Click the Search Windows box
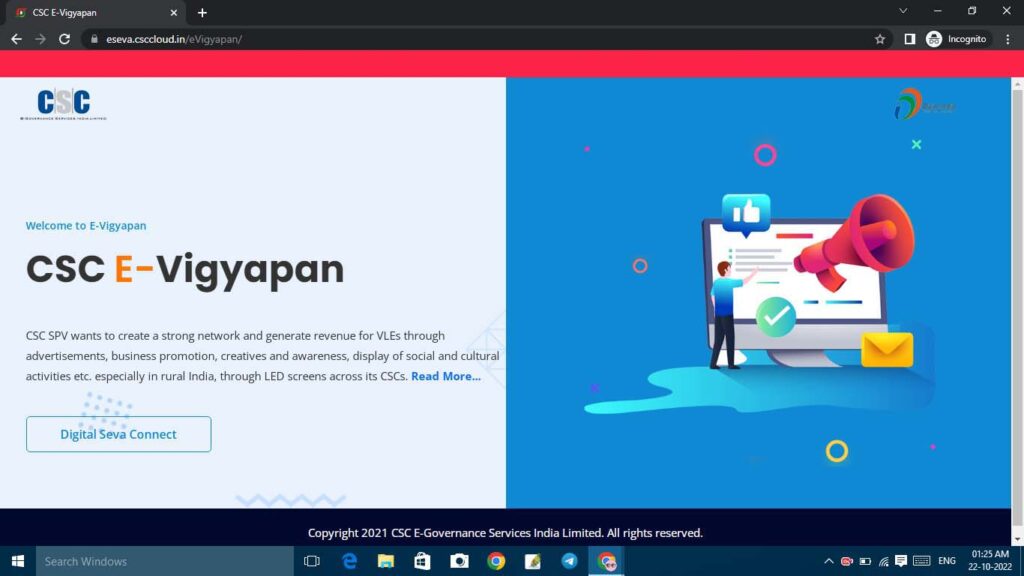The height and width of the screenshot is (576, 1024). pyautogui.click(x=165, y=561)
